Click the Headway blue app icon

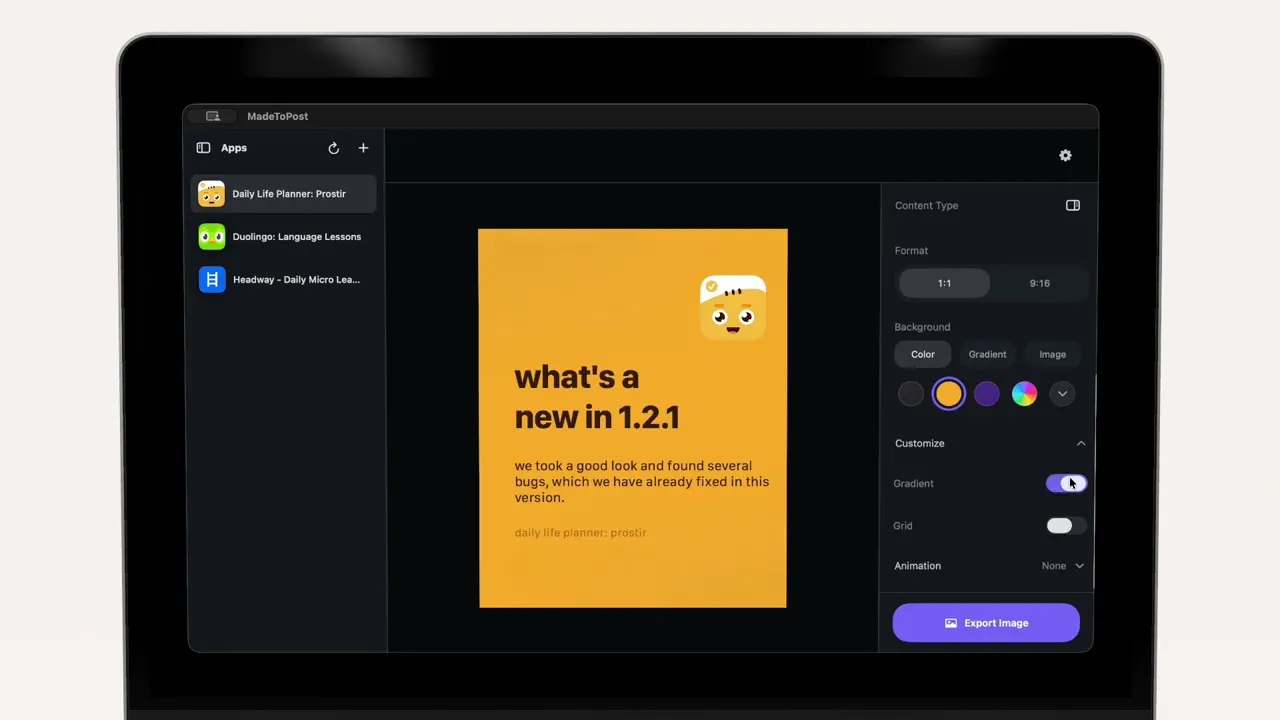pos(211,280)
